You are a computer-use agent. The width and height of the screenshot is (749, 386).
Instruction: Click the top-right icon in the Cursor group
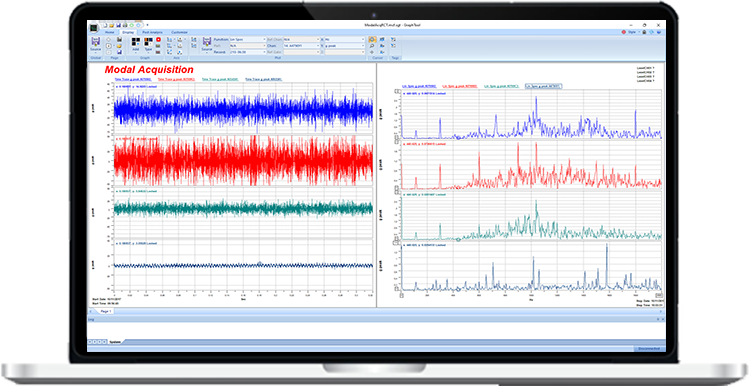point(382,39)
